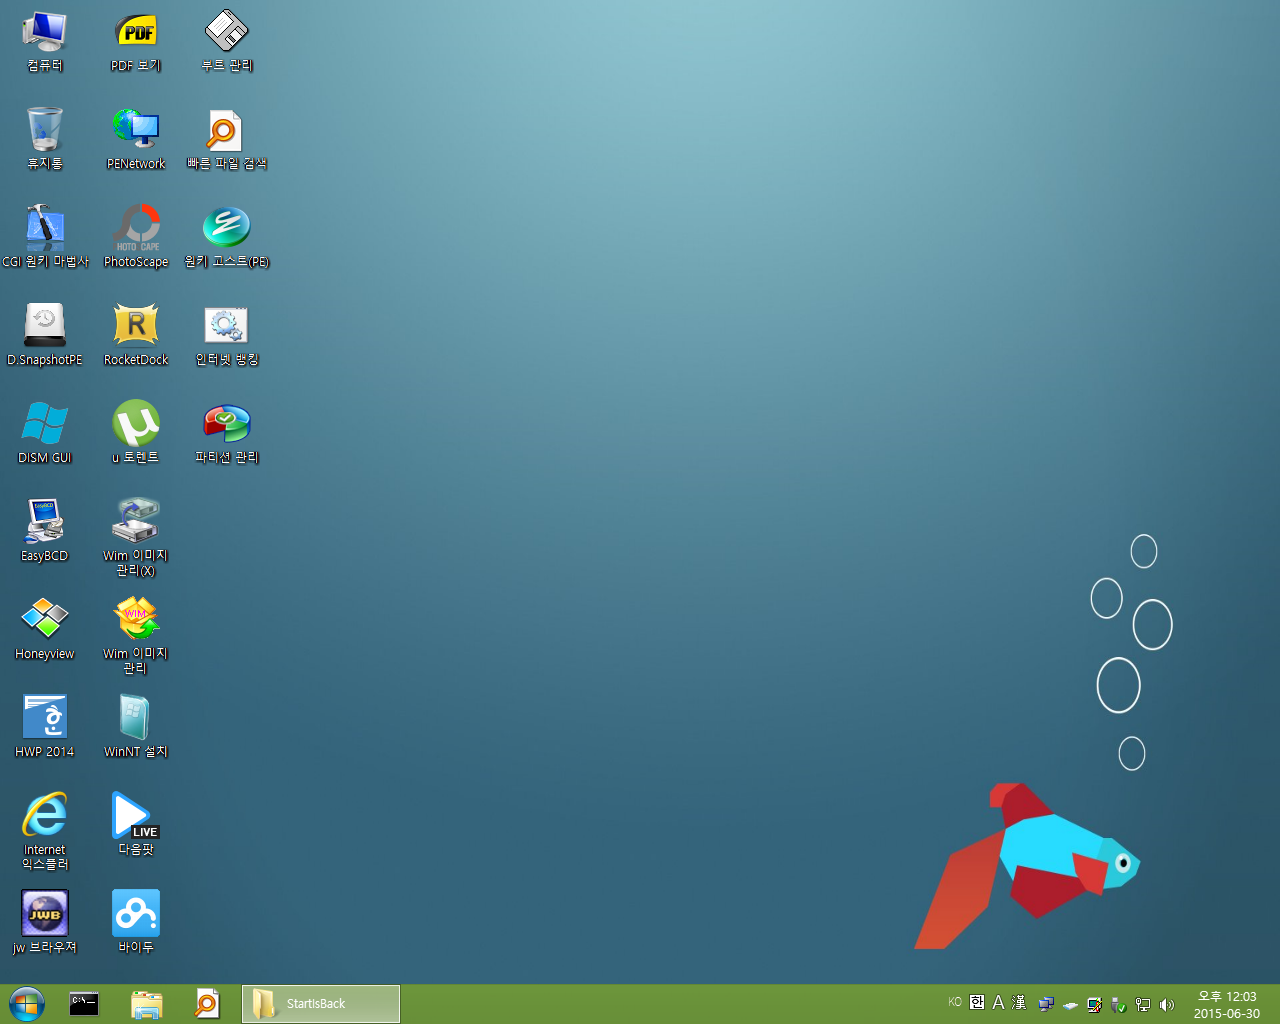The width and height of the screenshot is (1280, 1024).
Task: Open Safely Remove Hardware USB tray icon
Action: pos(1118,1005)
